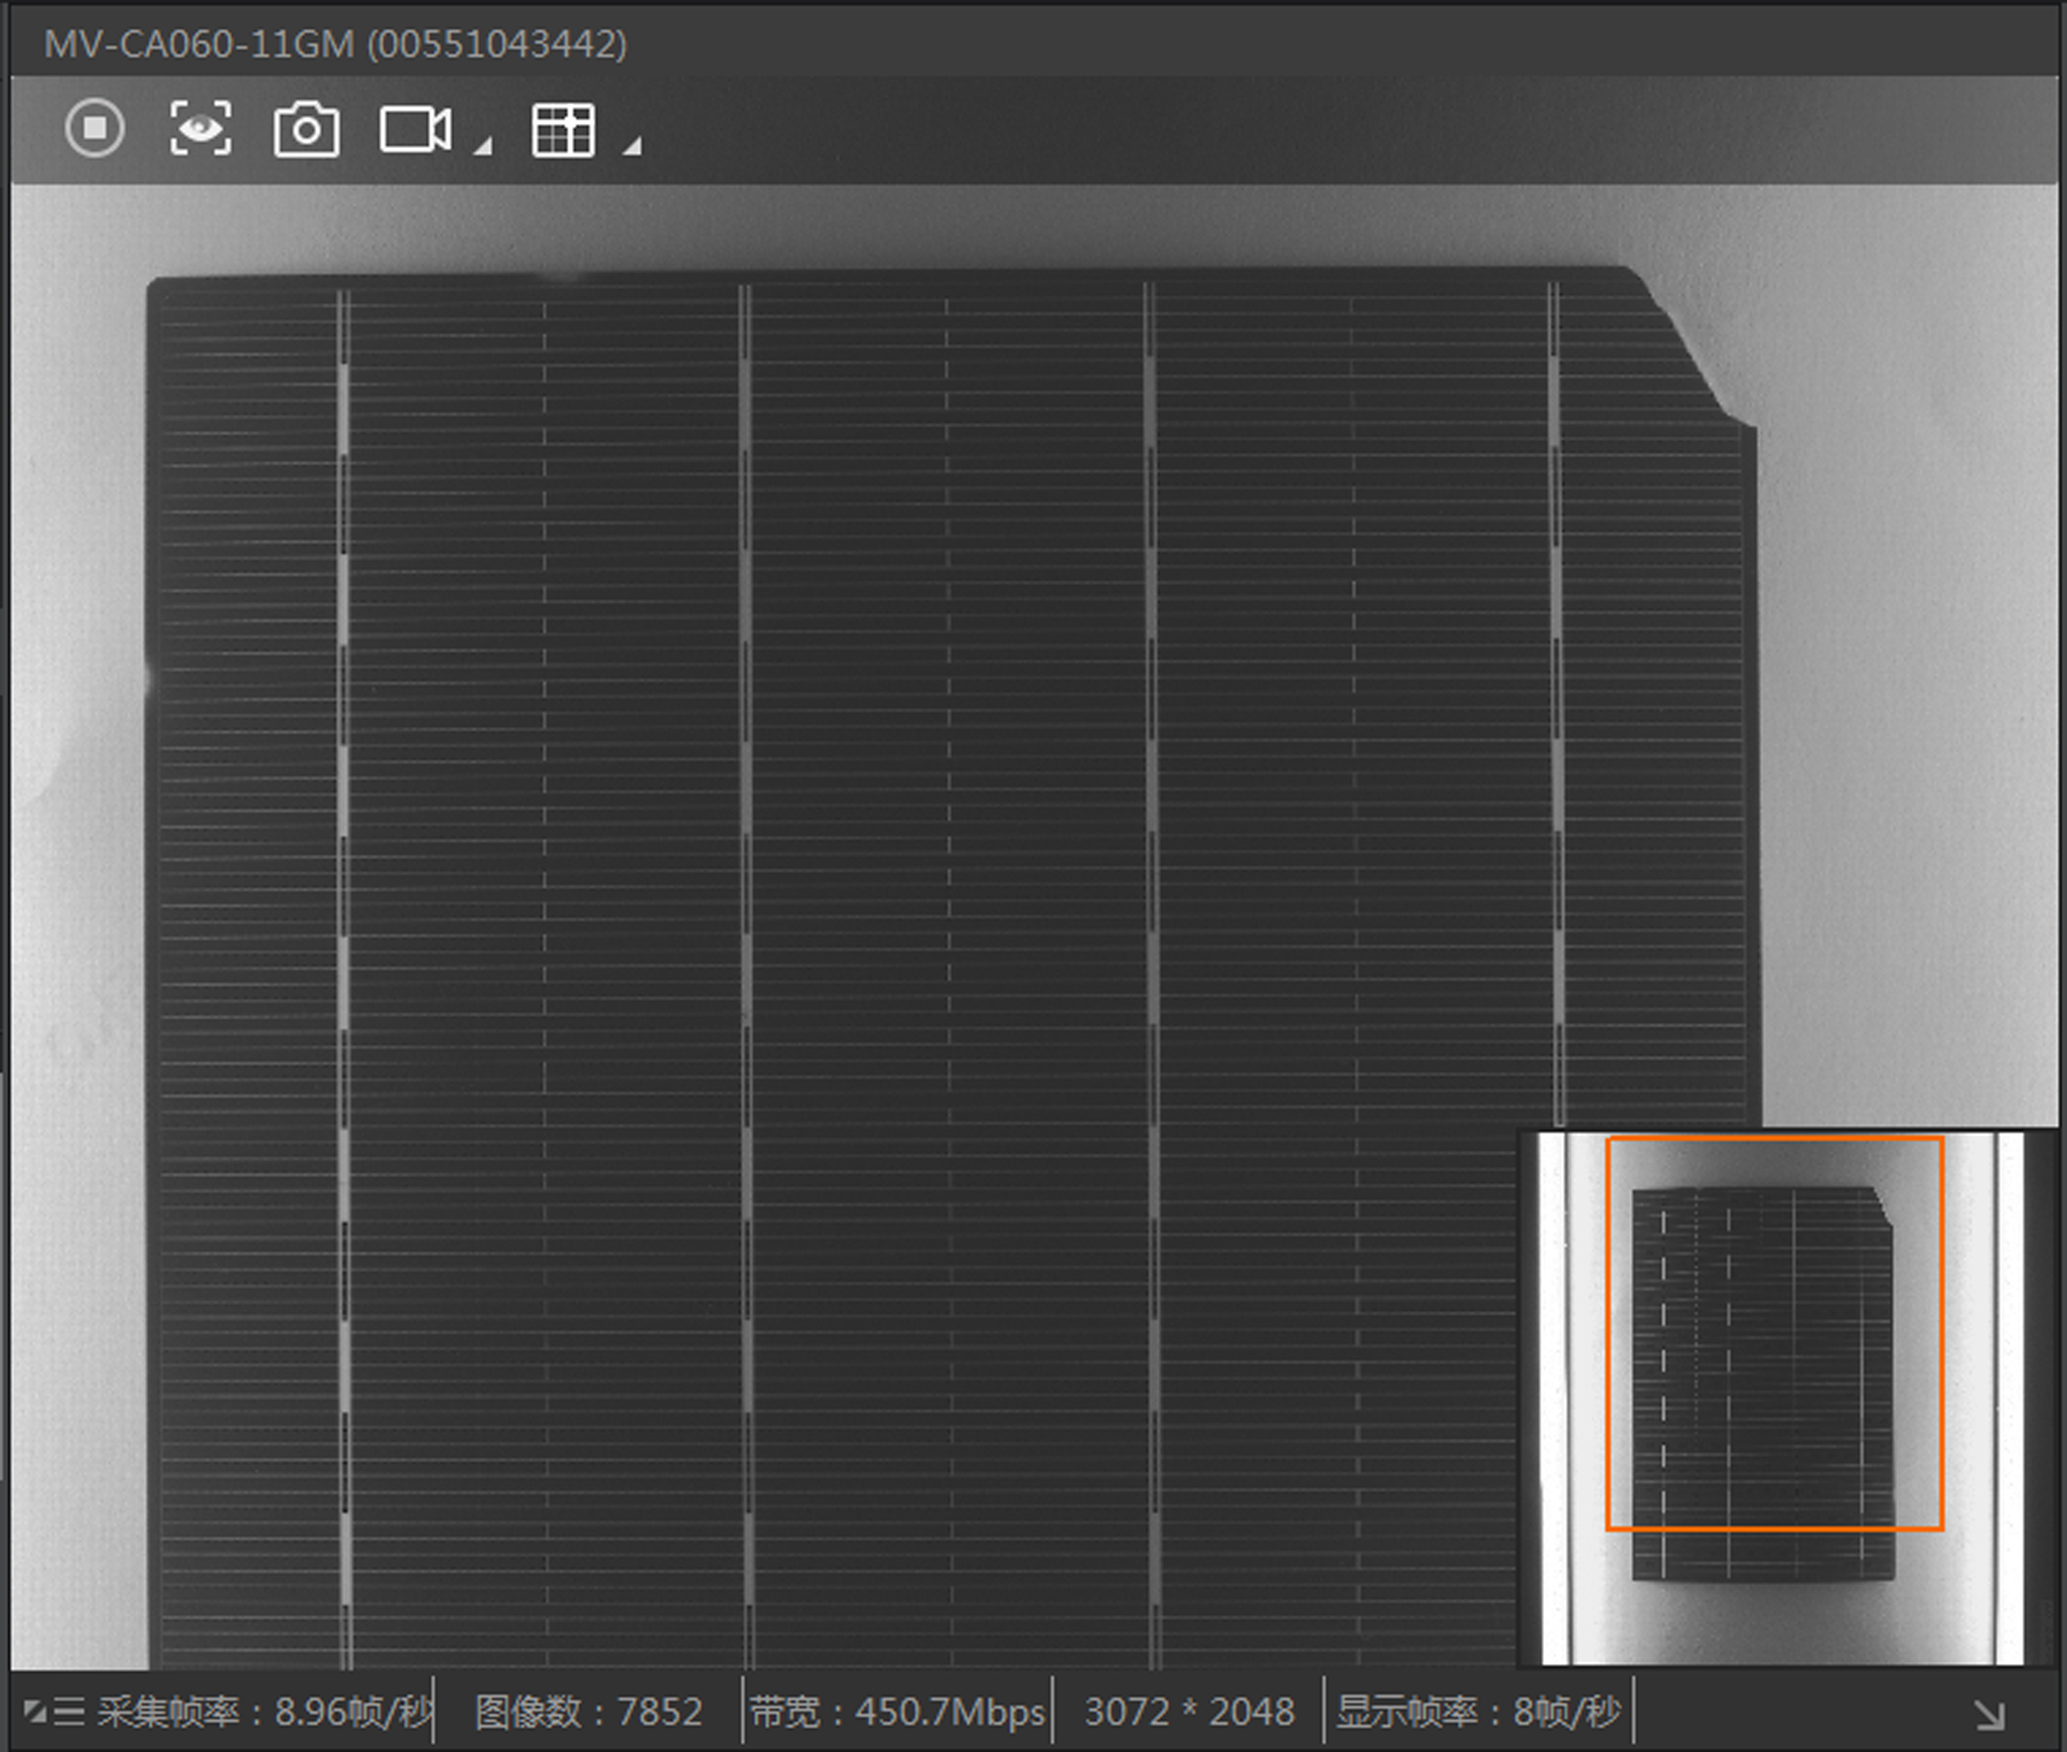This screenshot has height=1752, width=2067.
Task: Click the MV-CA060-11GM camera title
Action: point(335,44)
